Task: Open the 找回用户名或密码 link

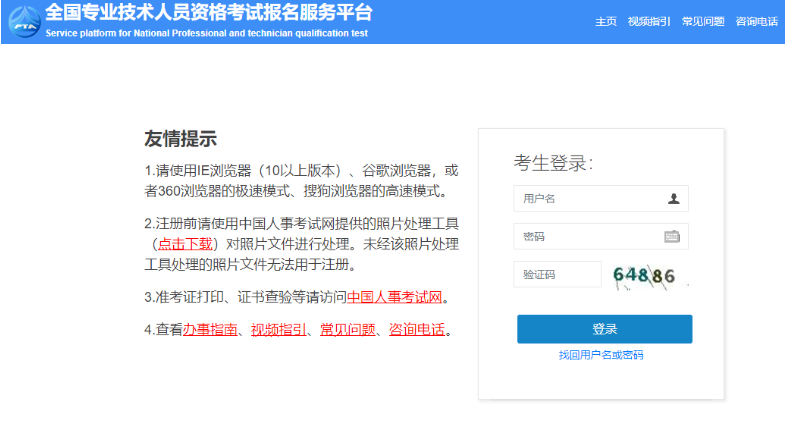Action: coord(601,355)
